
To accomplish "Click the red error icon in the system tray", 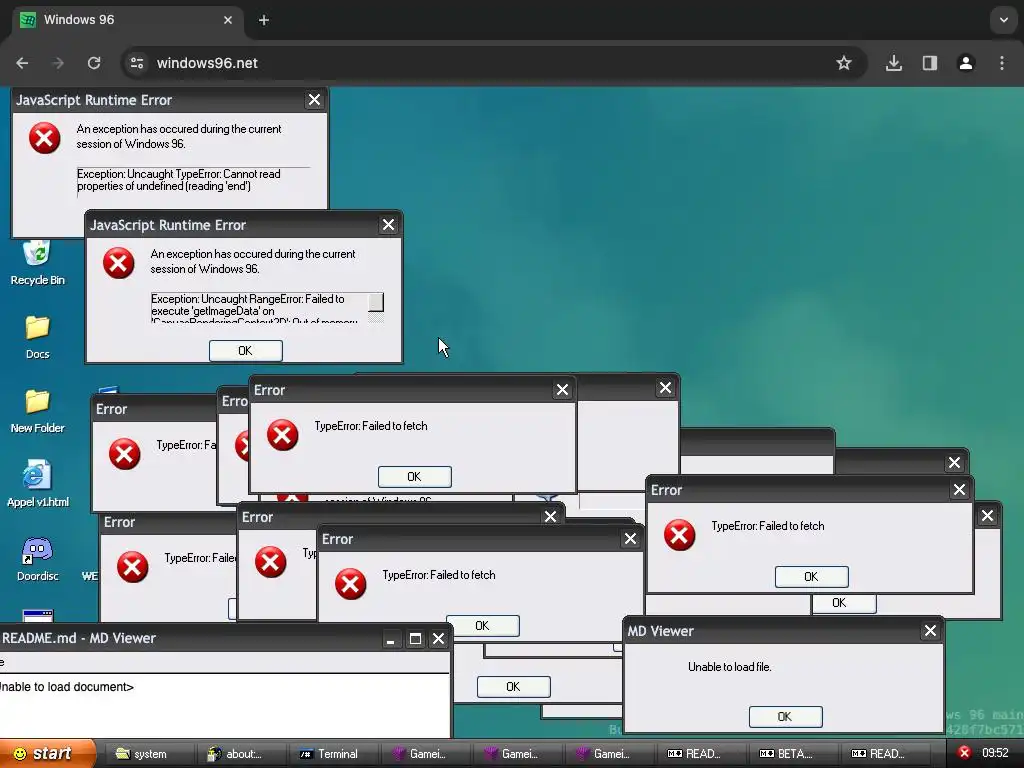I will pyautogui.click(x=964, y=753).
